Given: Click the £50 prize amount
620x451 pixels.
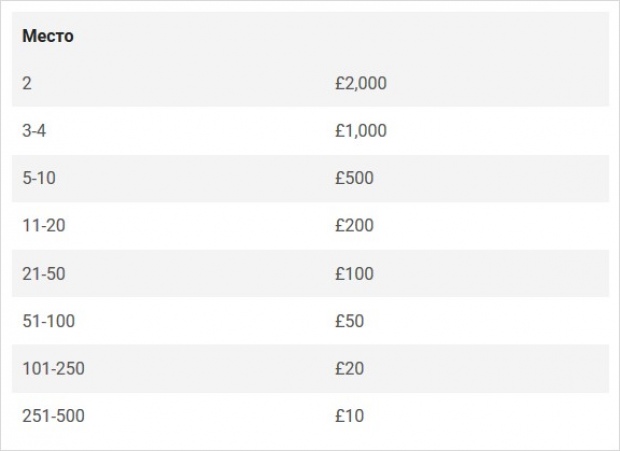Looking at the screenshot, I should [349, 321].
